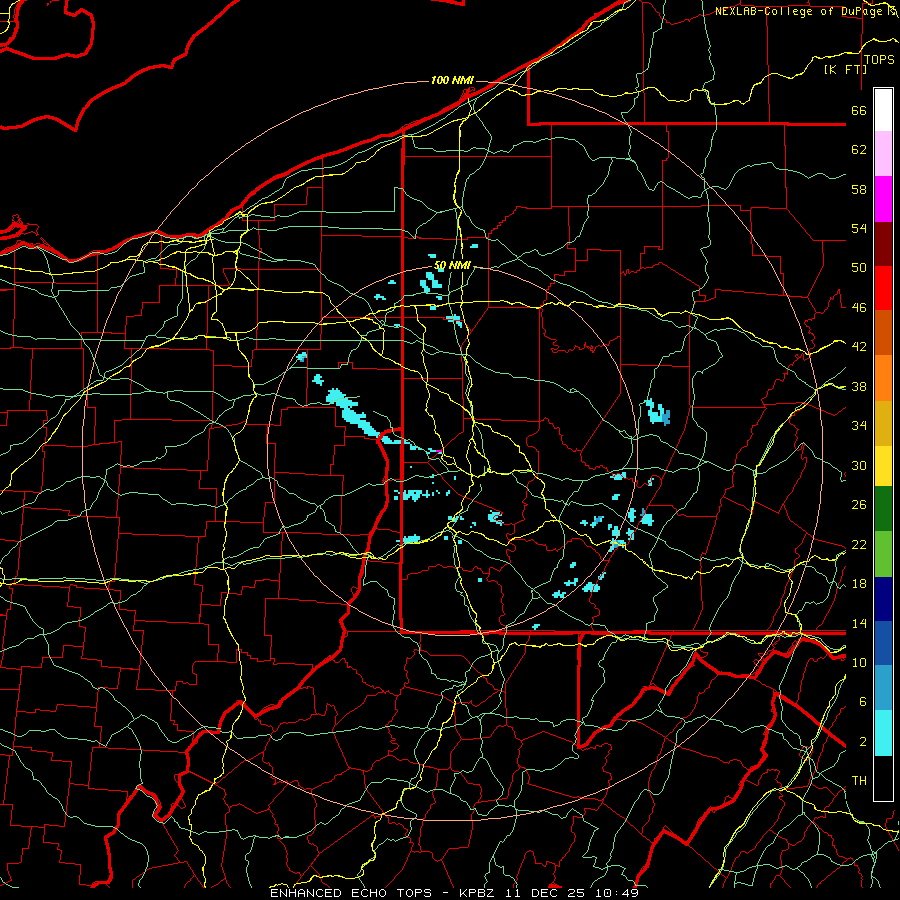900x900 pixels.
Task: Click the legend value '30'
Action: 859,465
